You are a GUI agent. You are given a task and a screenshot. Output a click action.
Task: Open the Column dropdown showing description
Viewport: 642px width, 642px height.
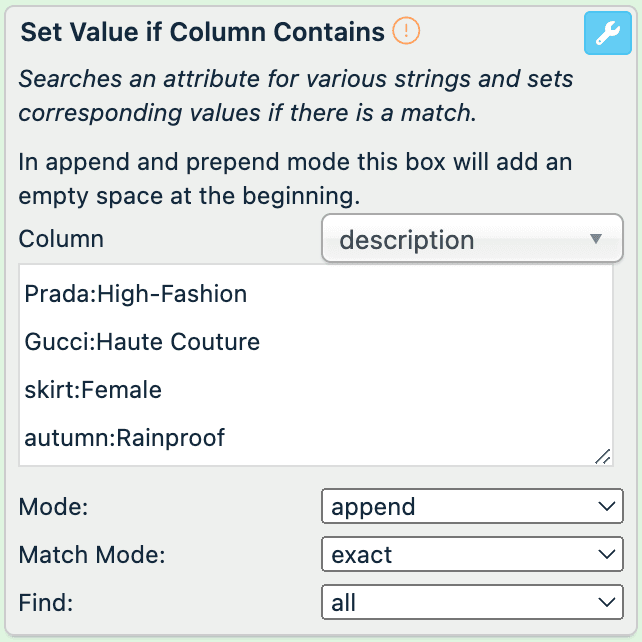pos(471,239)
